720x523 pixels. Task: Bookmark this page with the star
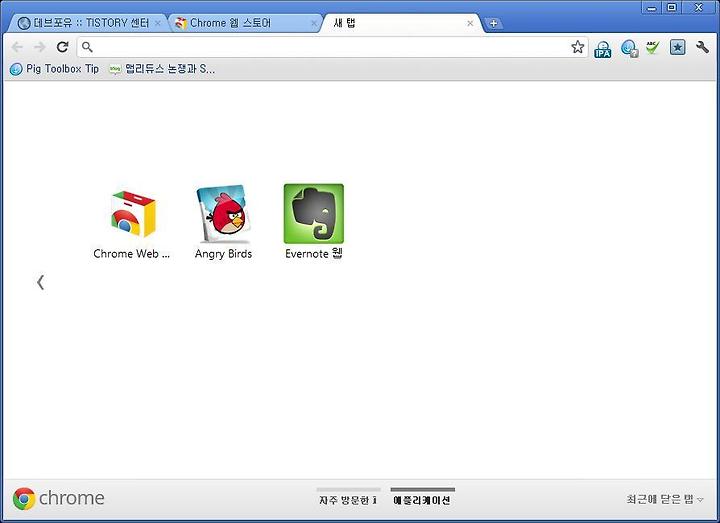click(x=578, y=46)
